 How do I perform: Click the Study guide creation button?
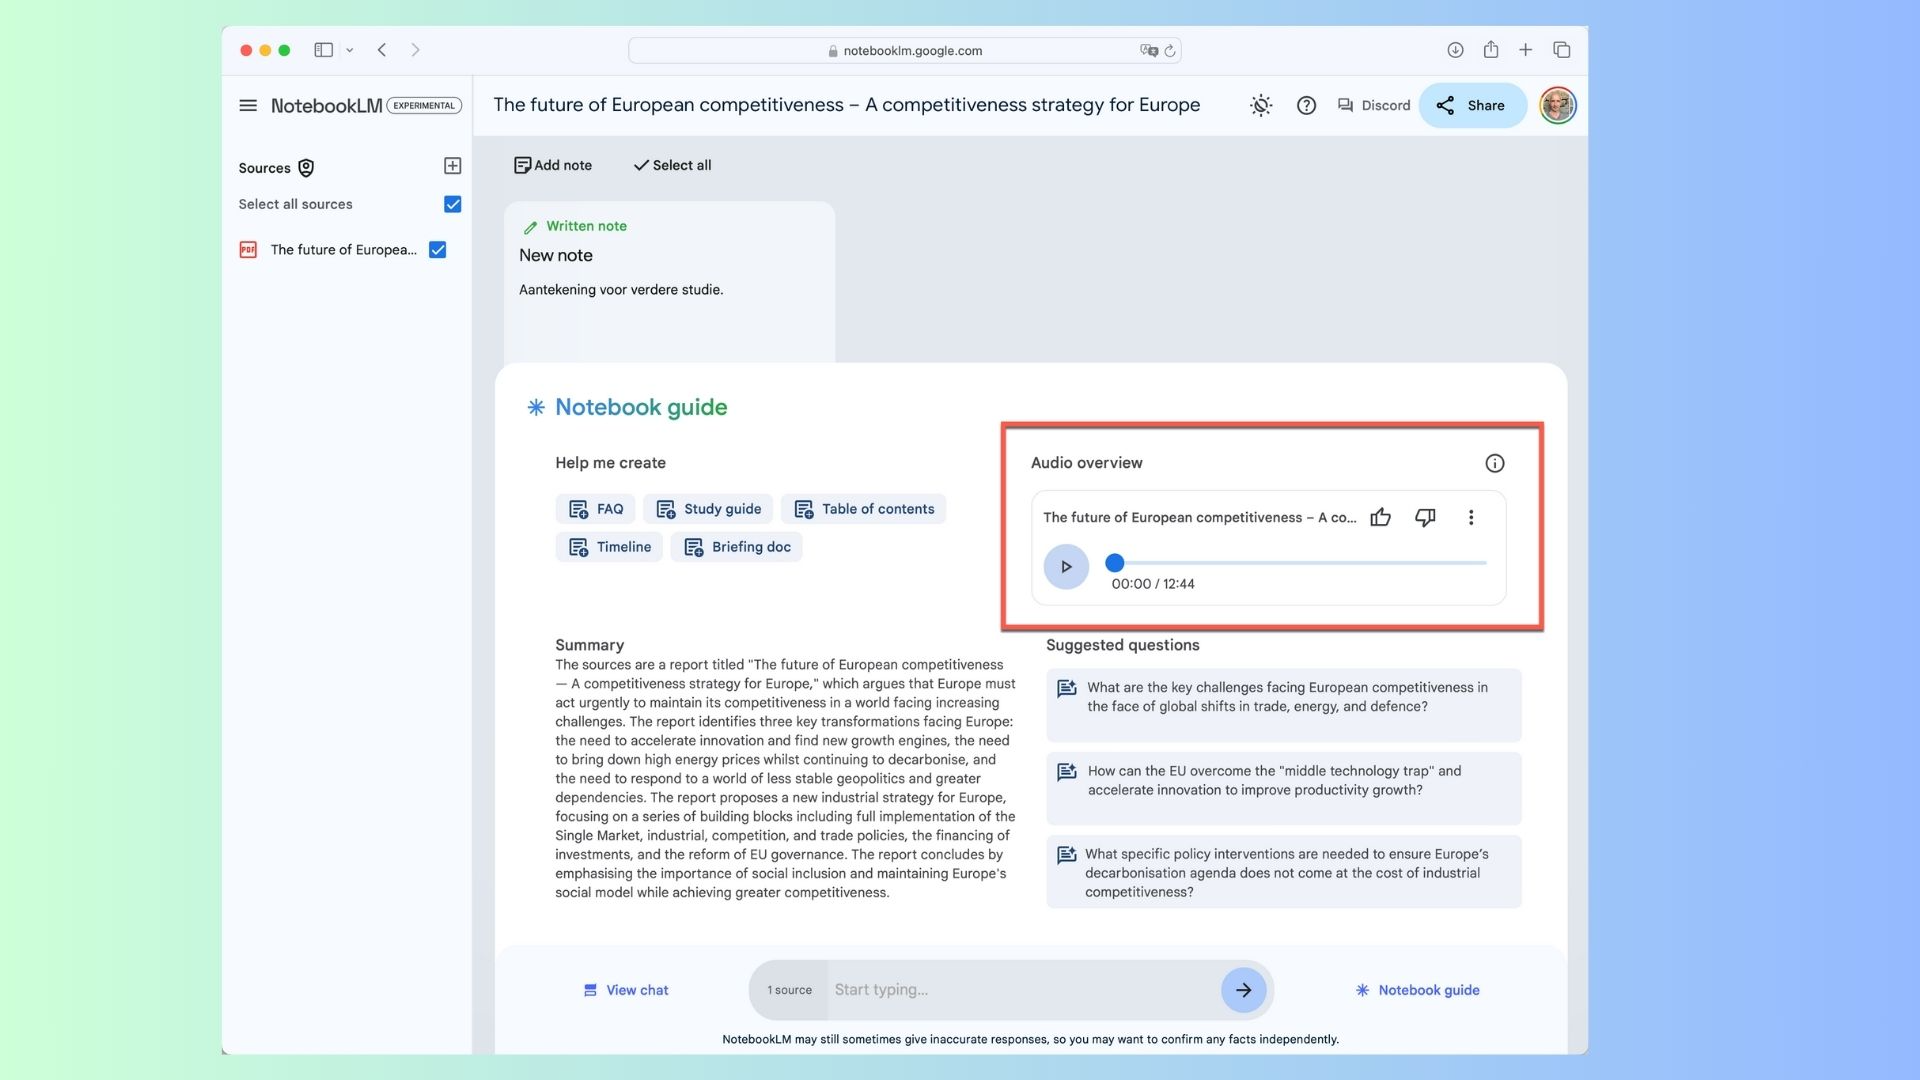point(708,509)
